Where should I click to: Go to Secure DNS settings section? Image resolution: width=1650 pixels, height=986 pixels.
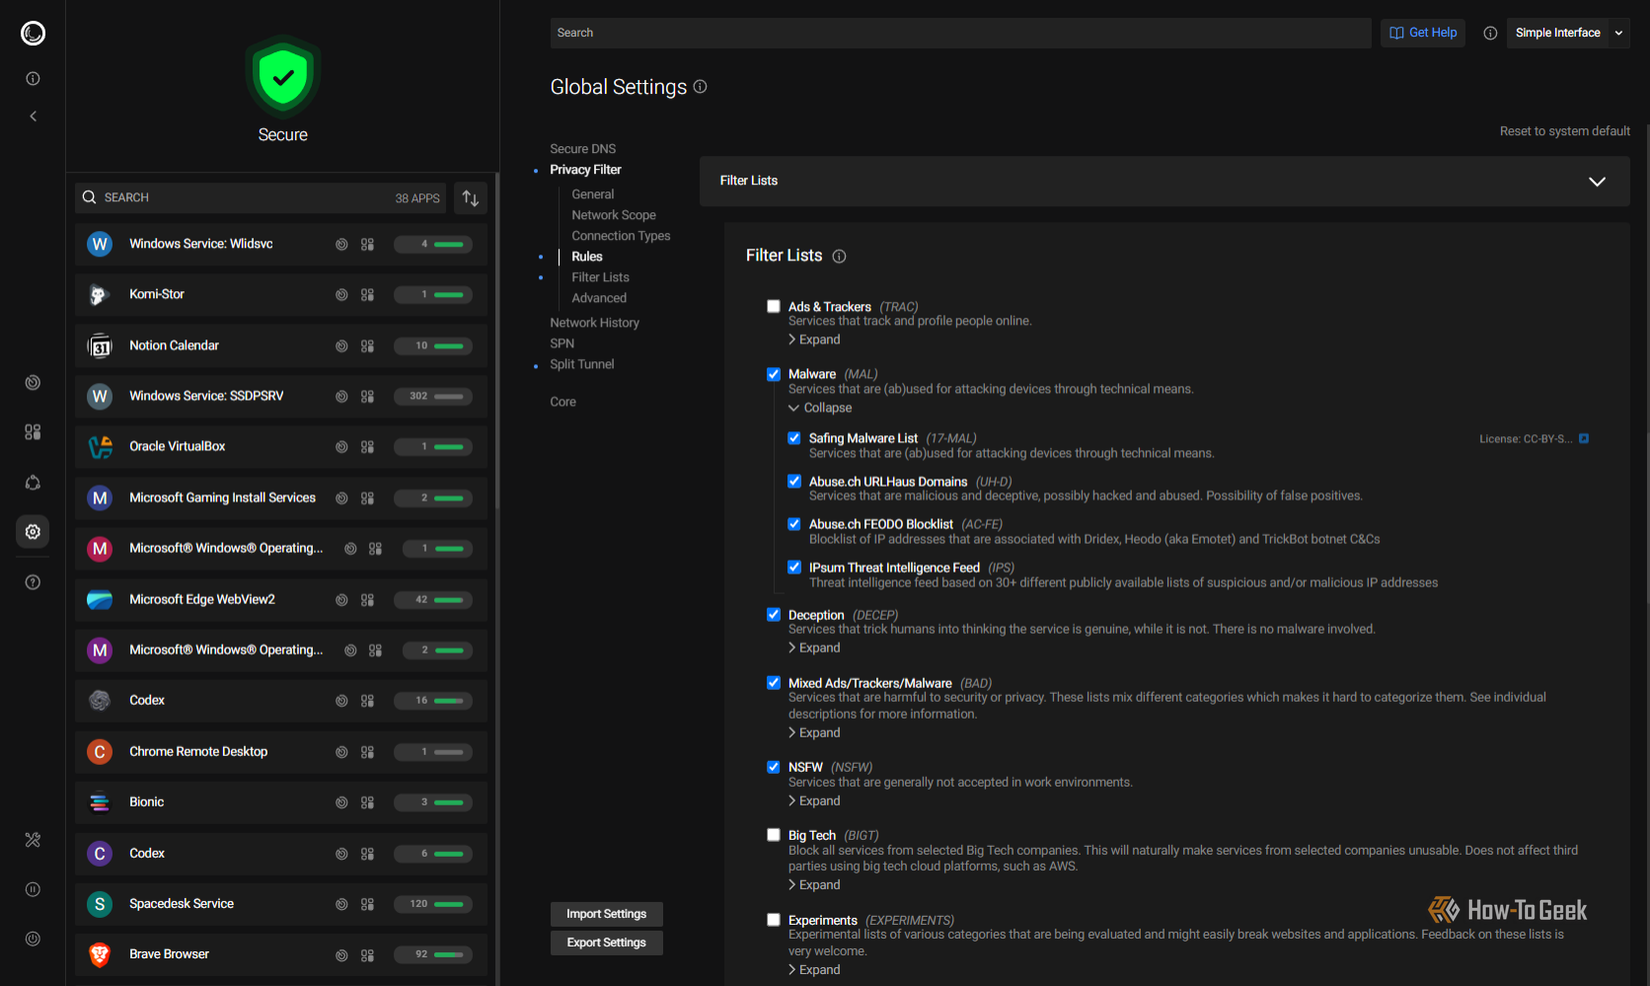click(583, 149)
